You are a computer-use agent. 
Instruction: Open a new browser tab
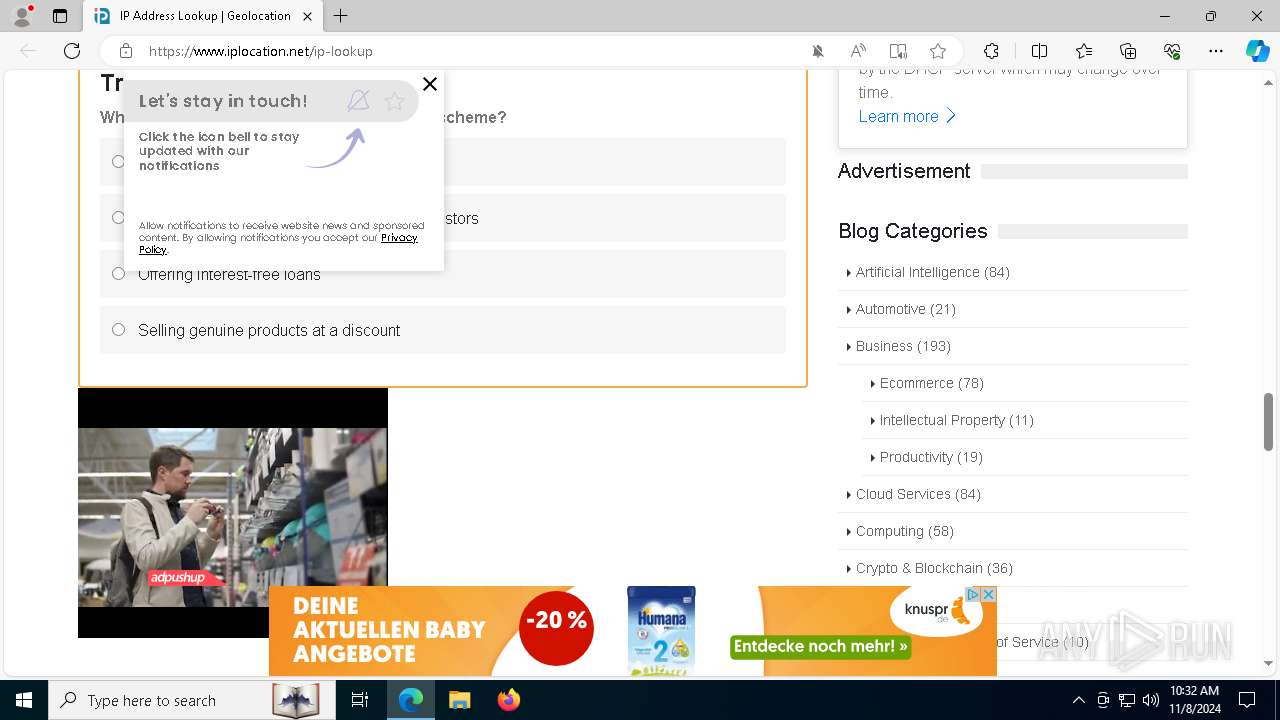point(341,16)
